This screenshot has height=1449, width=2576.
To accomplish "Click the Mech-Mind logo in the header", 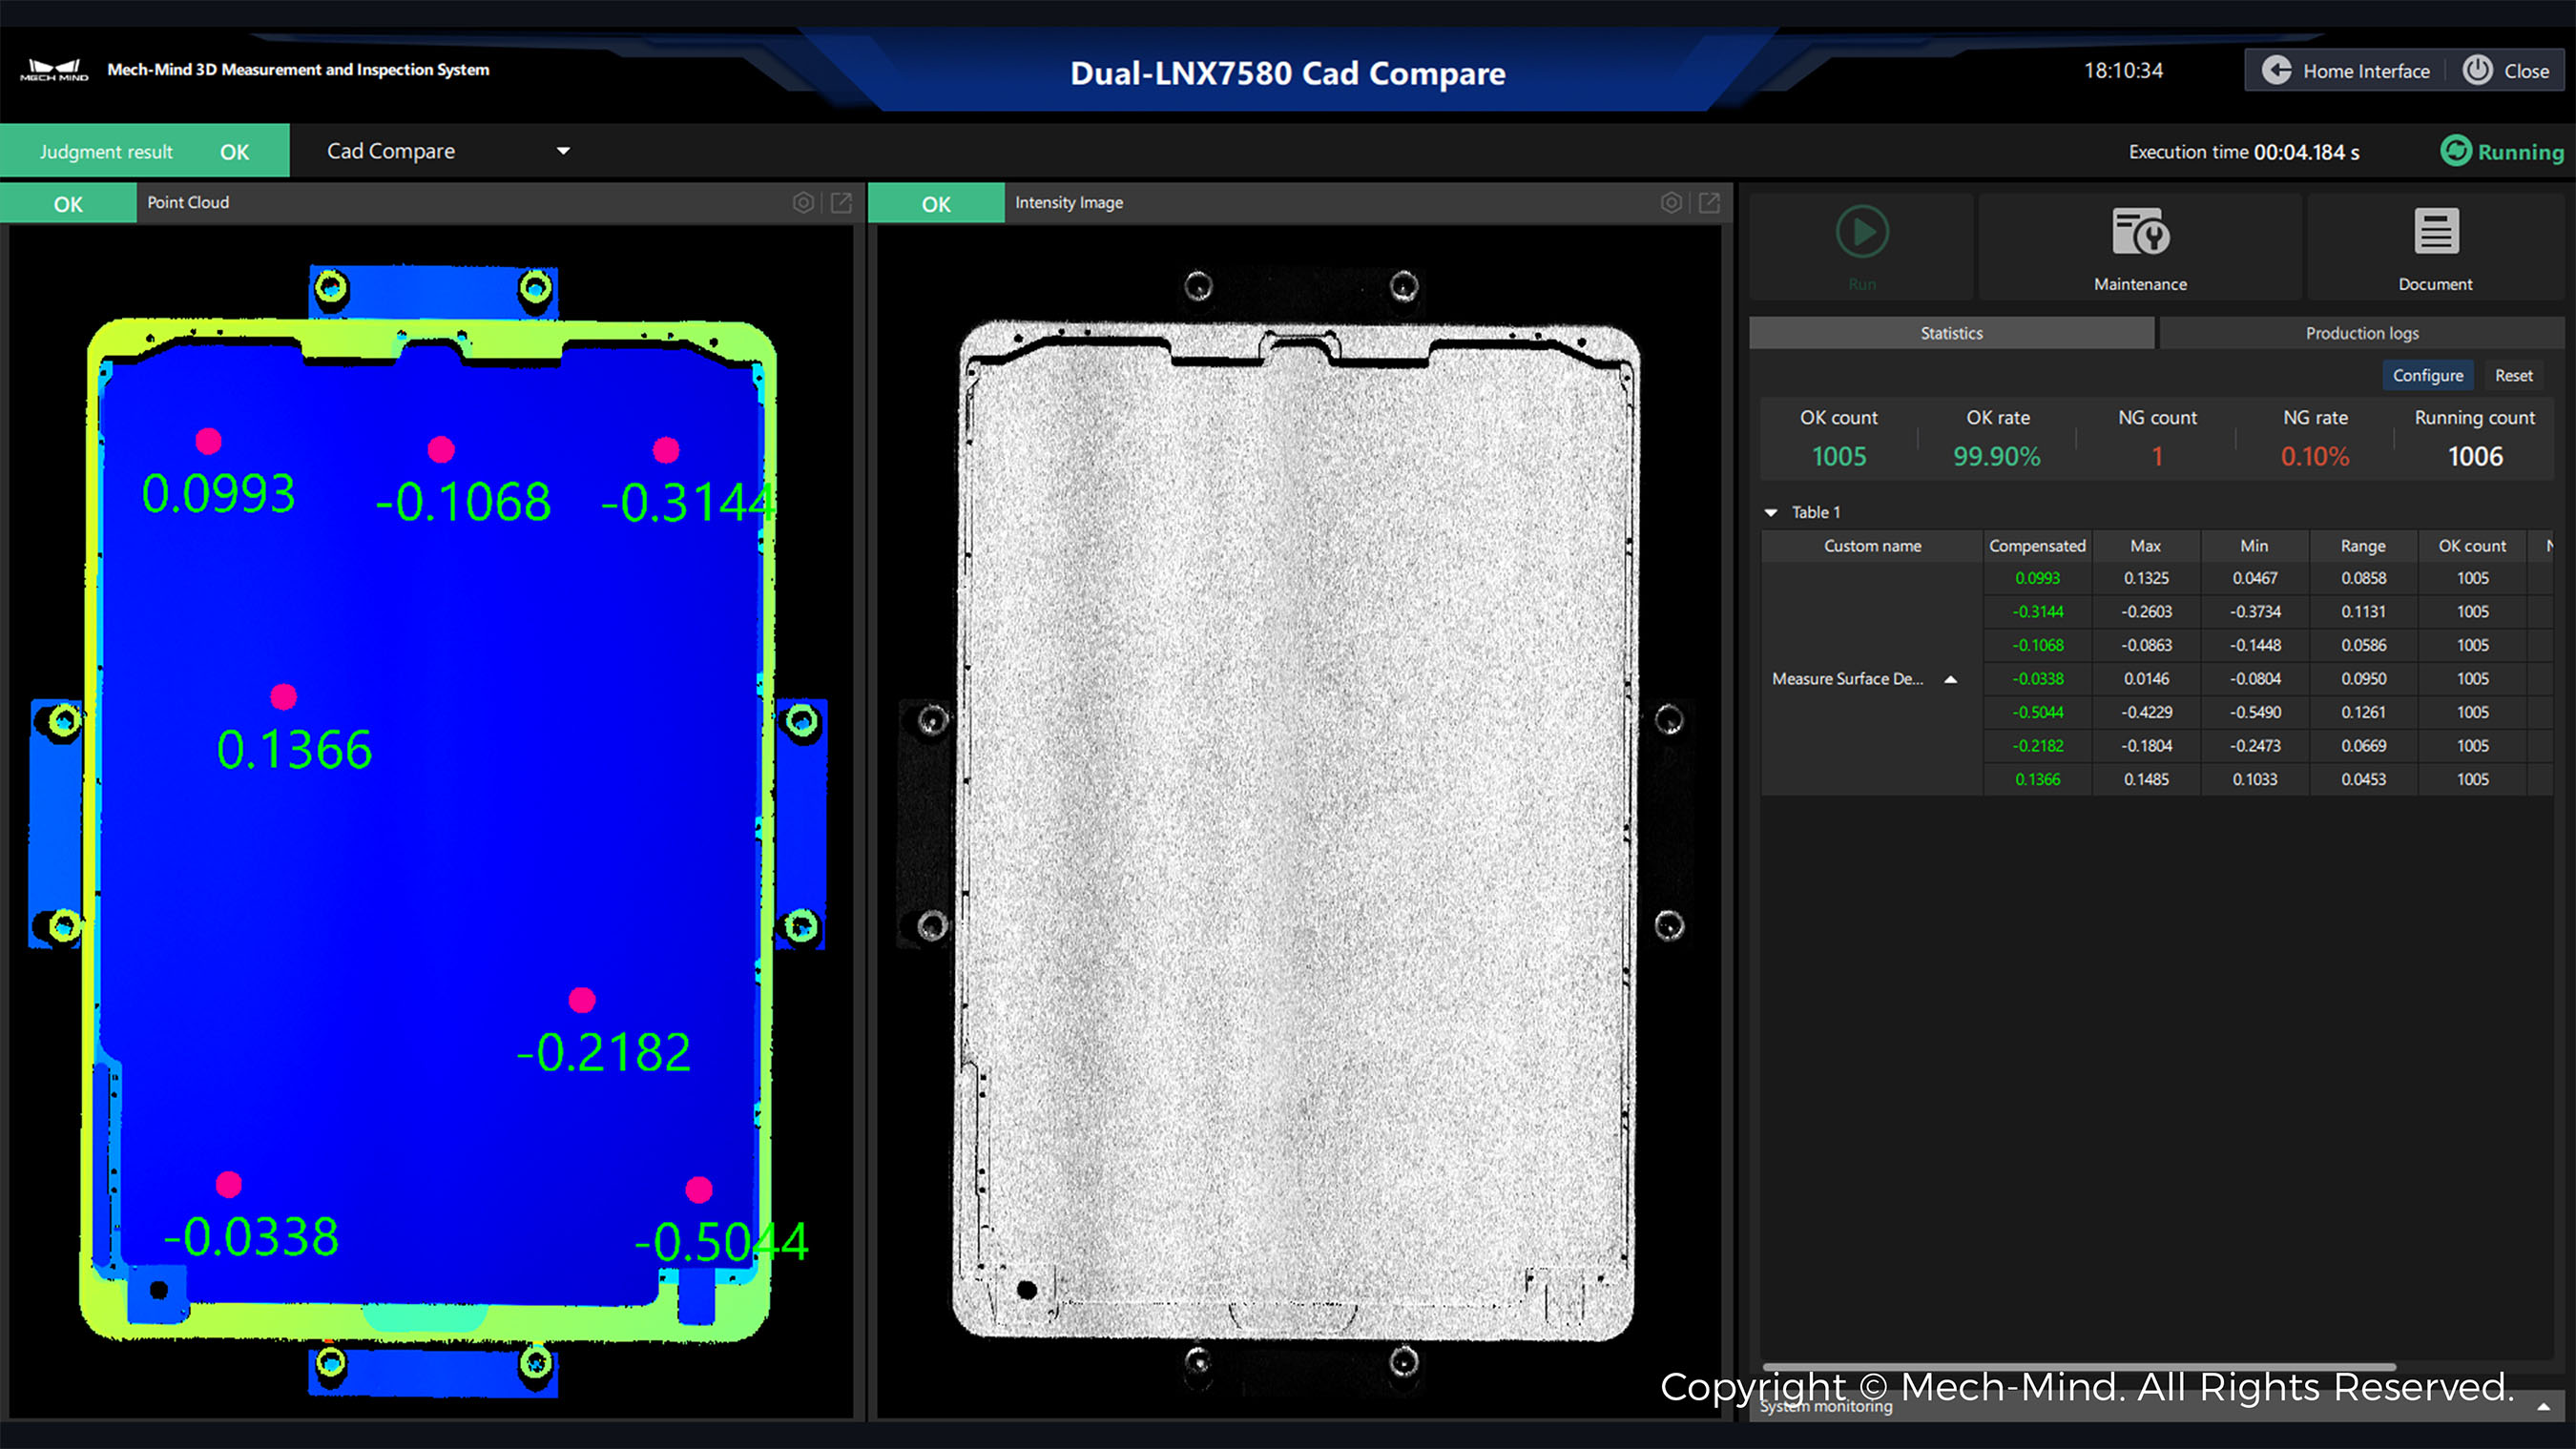I will pyautogui.click(x=54, y=70).
